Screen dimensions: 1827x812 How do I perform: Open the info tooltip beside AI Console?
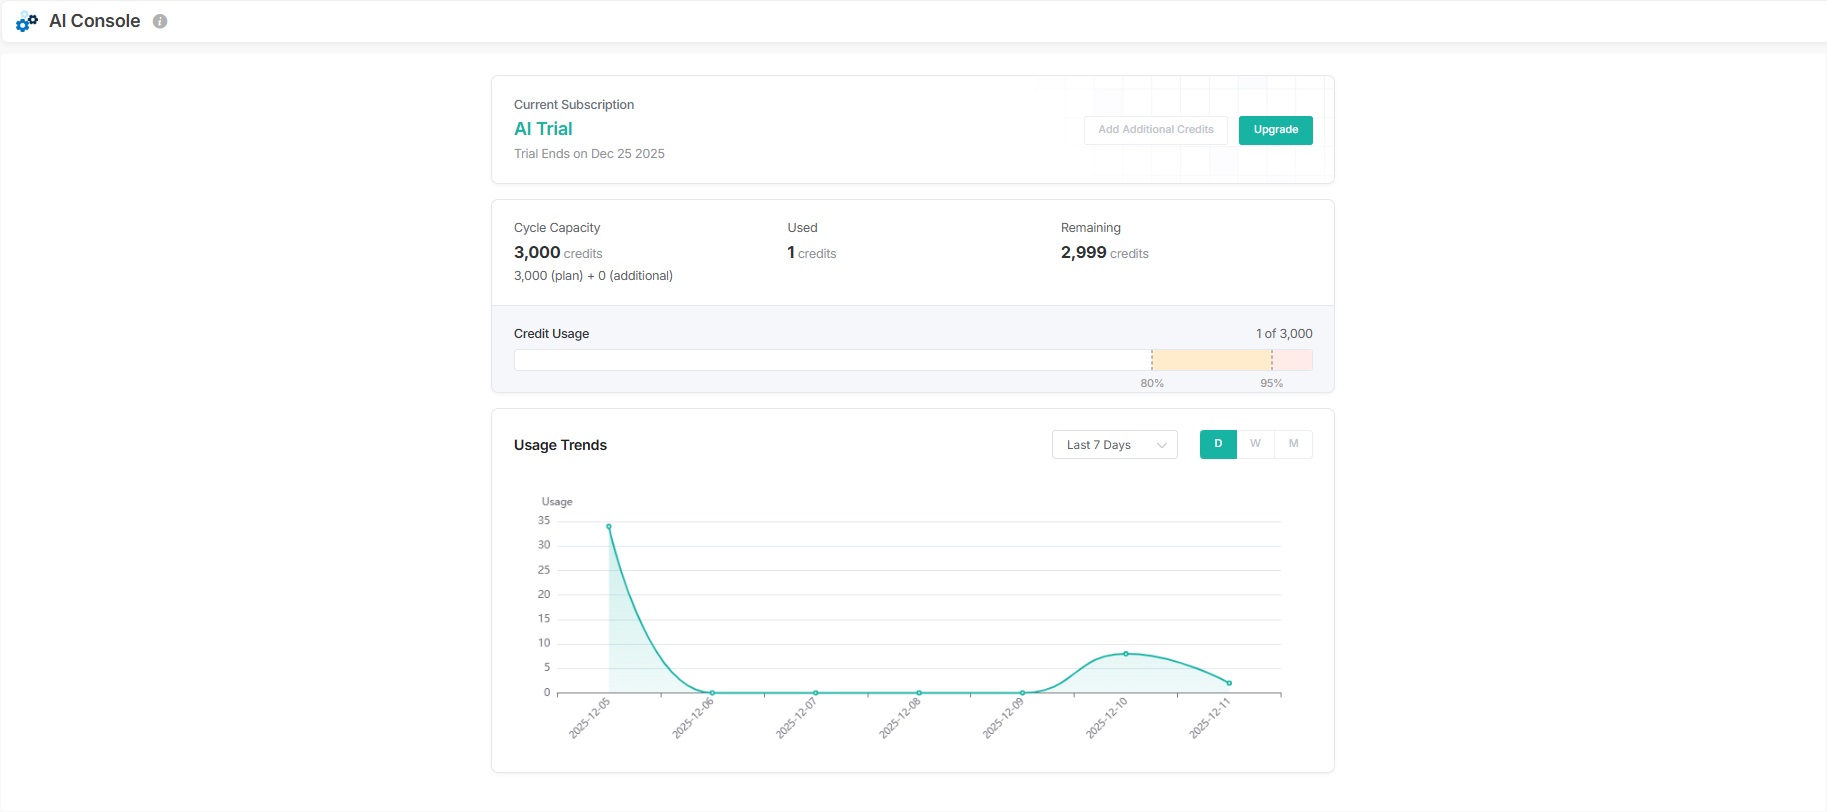pos(160,21)
